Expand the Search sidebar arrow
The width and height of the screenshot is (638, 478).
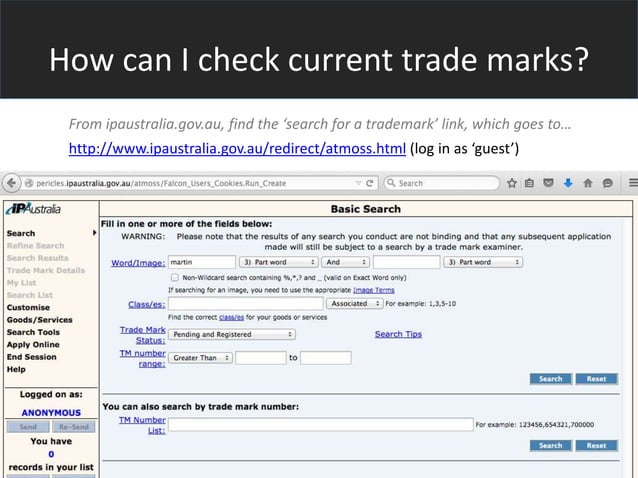tap(94, 233)
